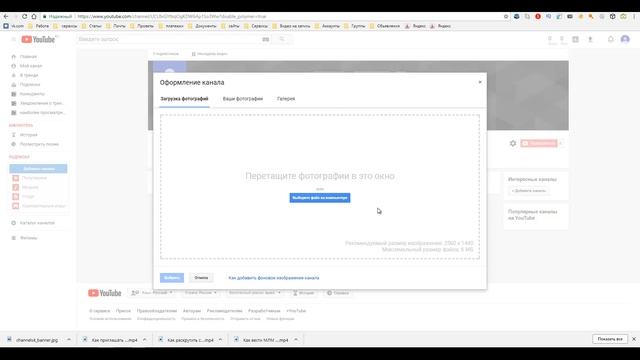
Task: Switch to Ваши фотографии tab
Action: pyautogui.click(x=243, y=99)
